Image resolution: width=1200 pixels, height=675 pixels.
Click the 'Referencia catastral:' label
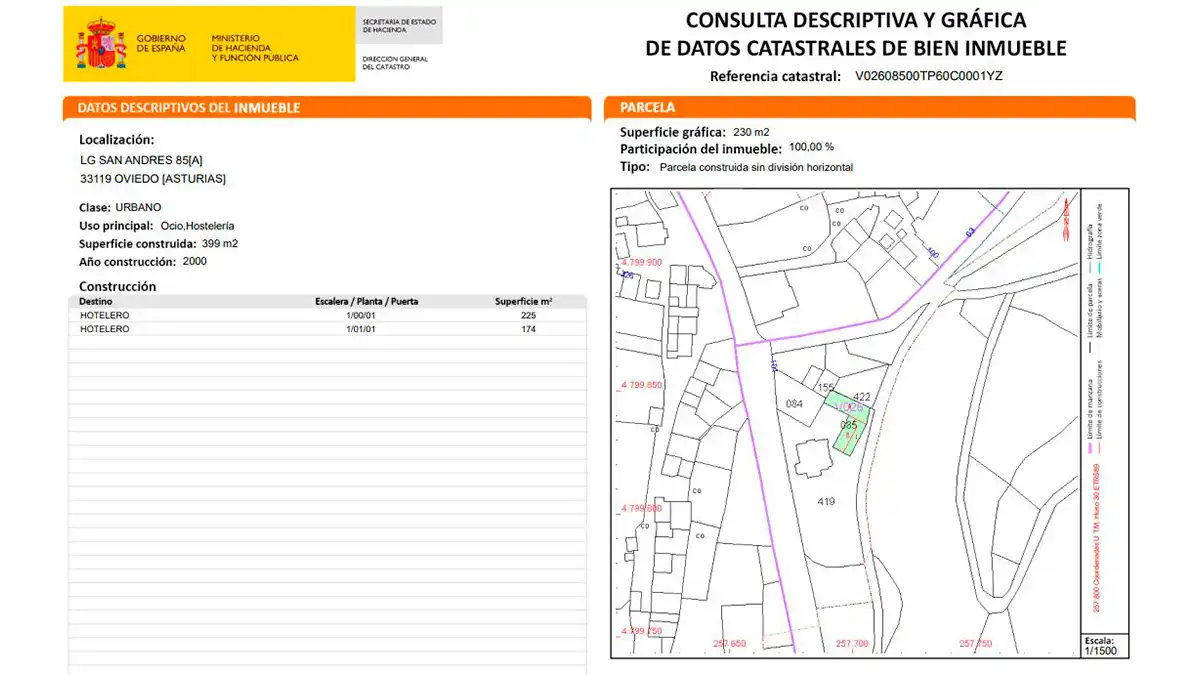[x=775, y=76]
